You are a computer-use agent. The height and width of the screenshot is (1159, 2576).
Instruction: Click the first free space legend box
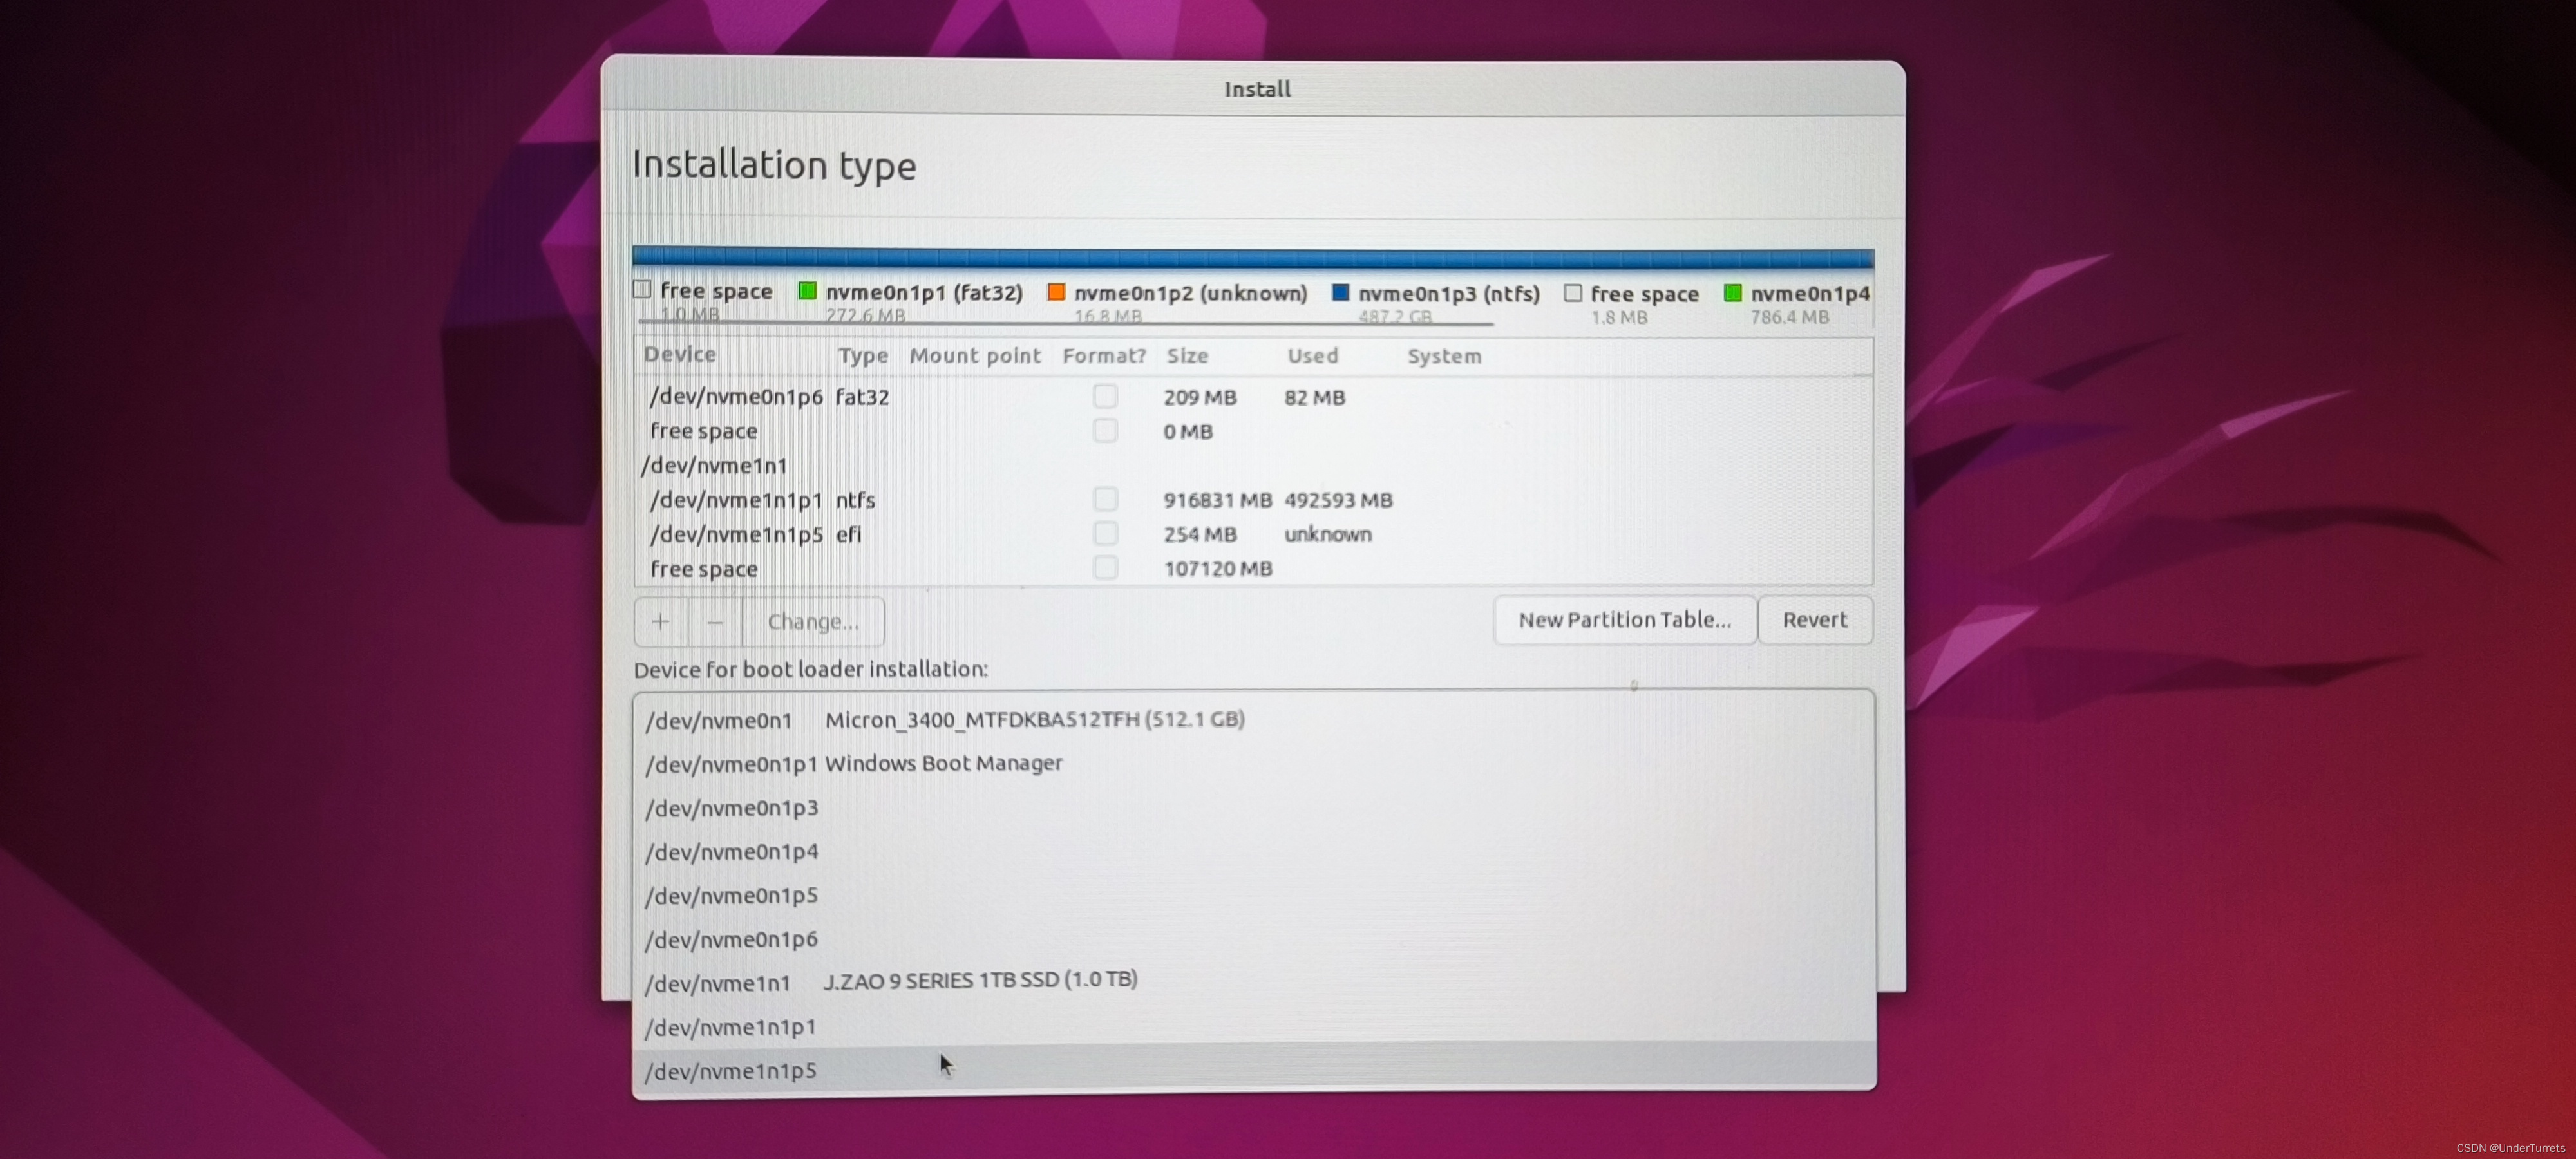tap(642, 290)
